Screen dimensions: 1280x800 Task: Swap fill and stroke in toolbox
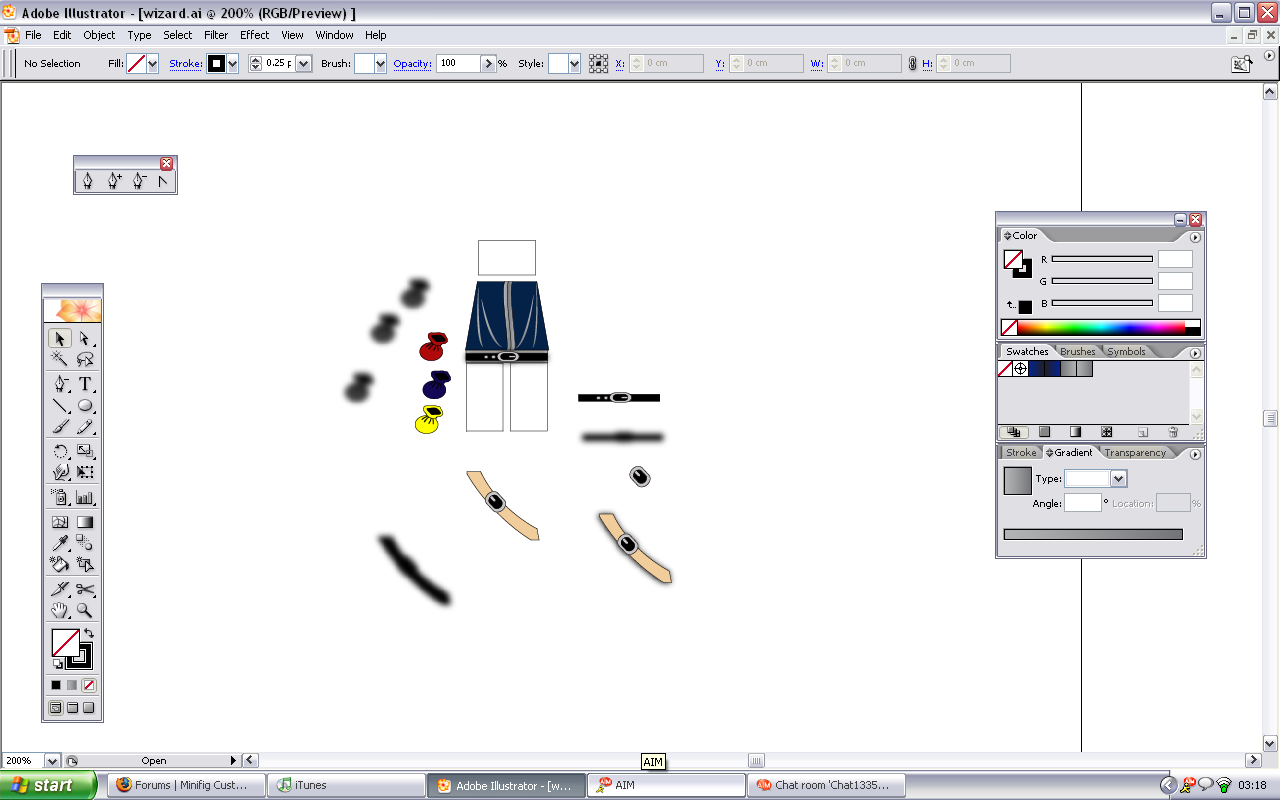[89, 634]
